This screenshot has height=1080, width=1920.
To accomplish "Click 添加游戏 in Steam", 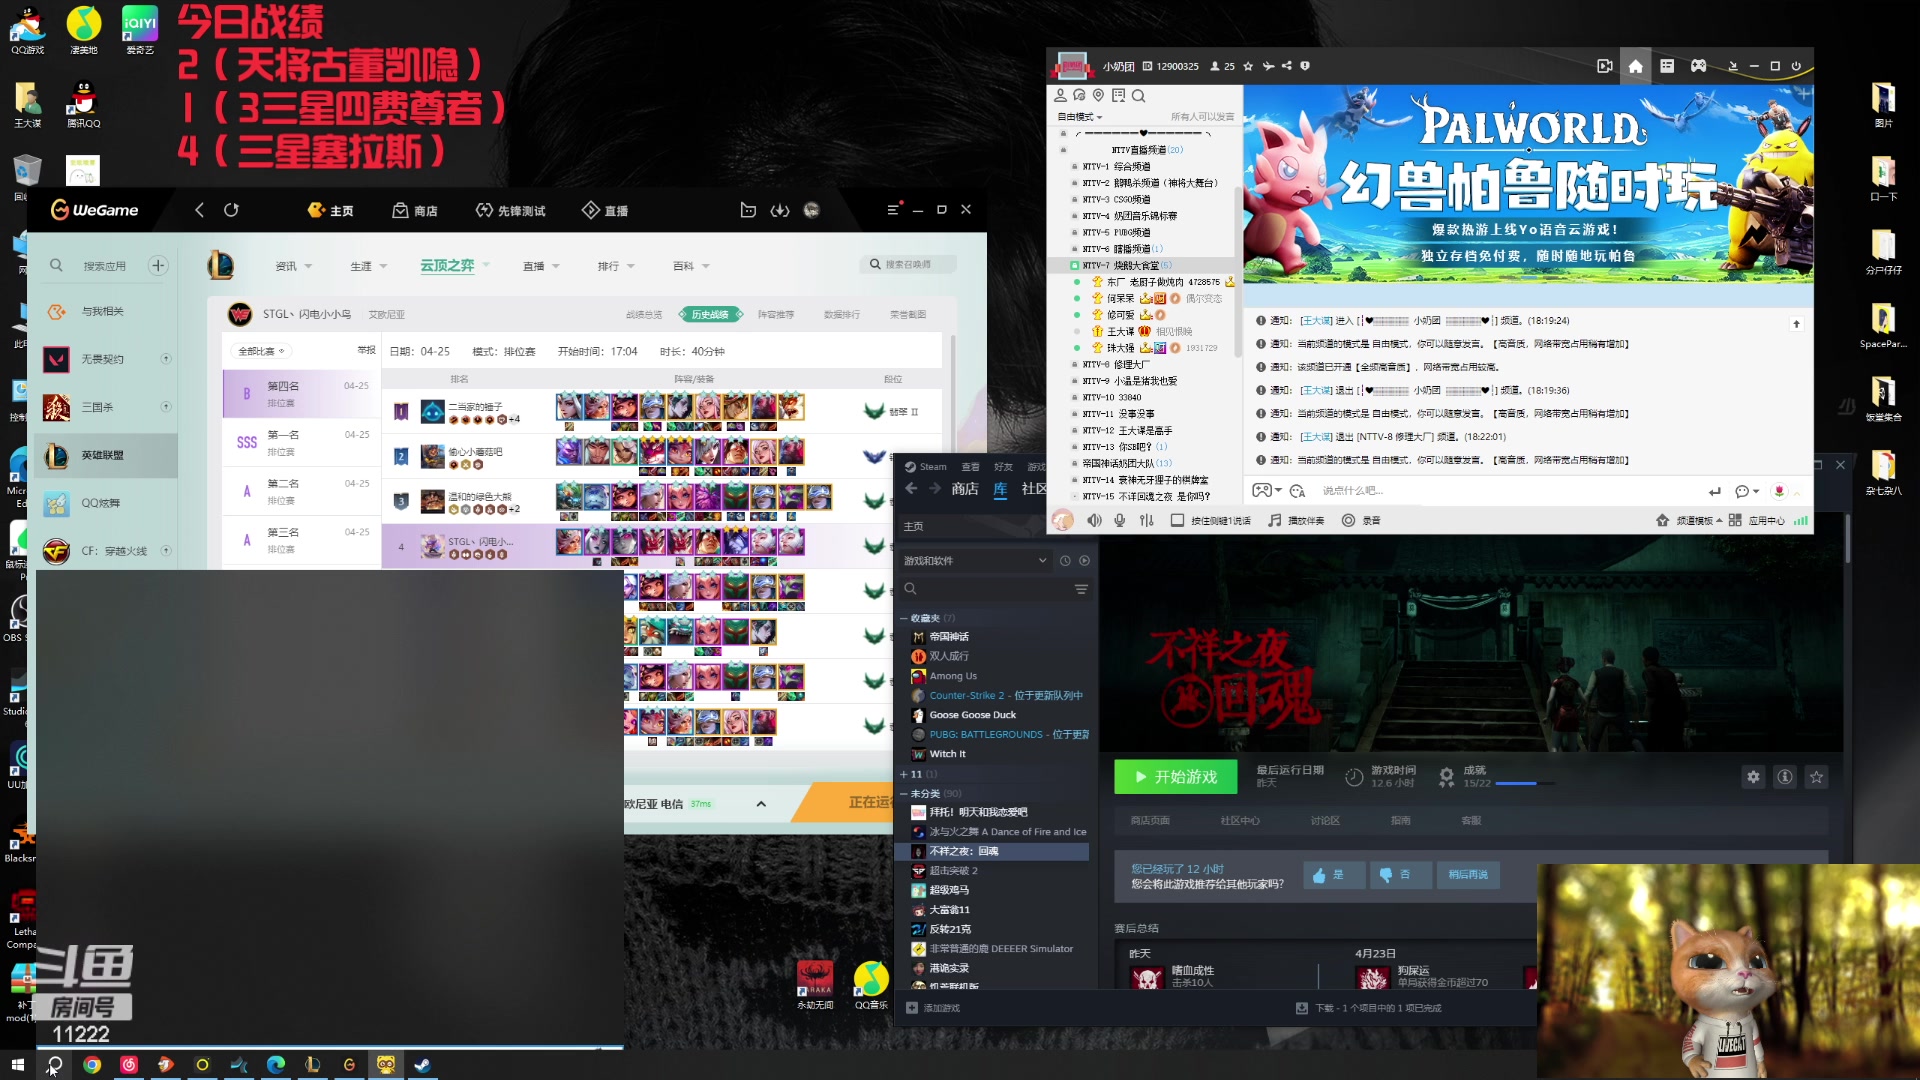I will click(x=932, y=1008).
